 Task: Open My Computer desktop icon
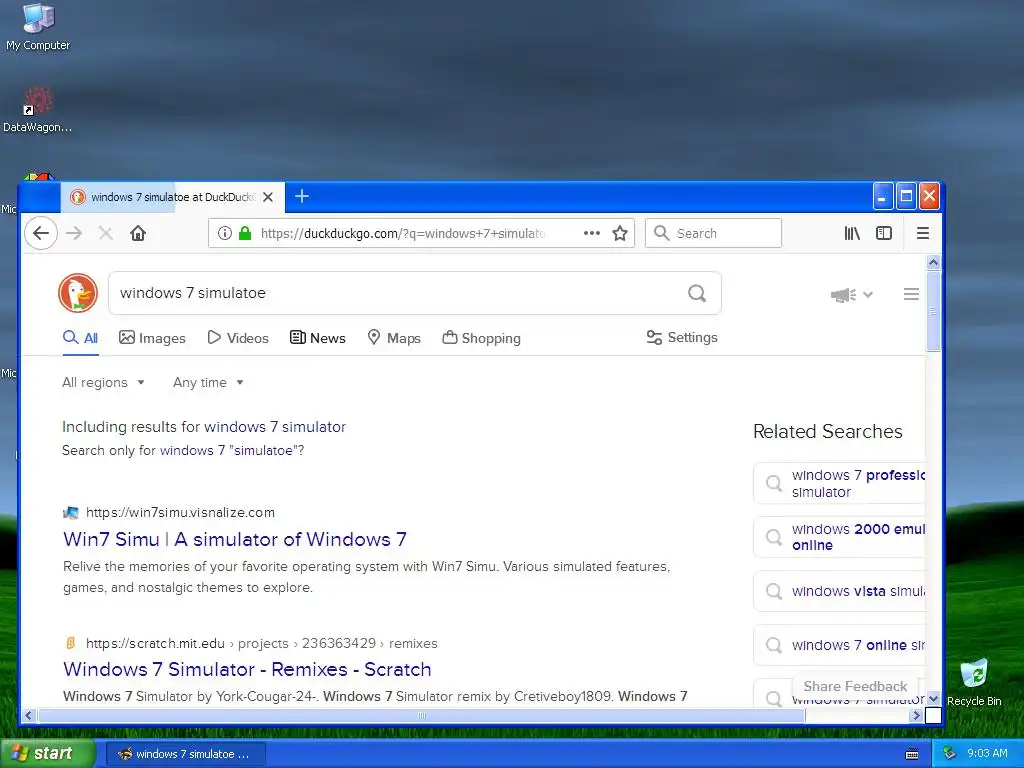[x=38, y=27]
